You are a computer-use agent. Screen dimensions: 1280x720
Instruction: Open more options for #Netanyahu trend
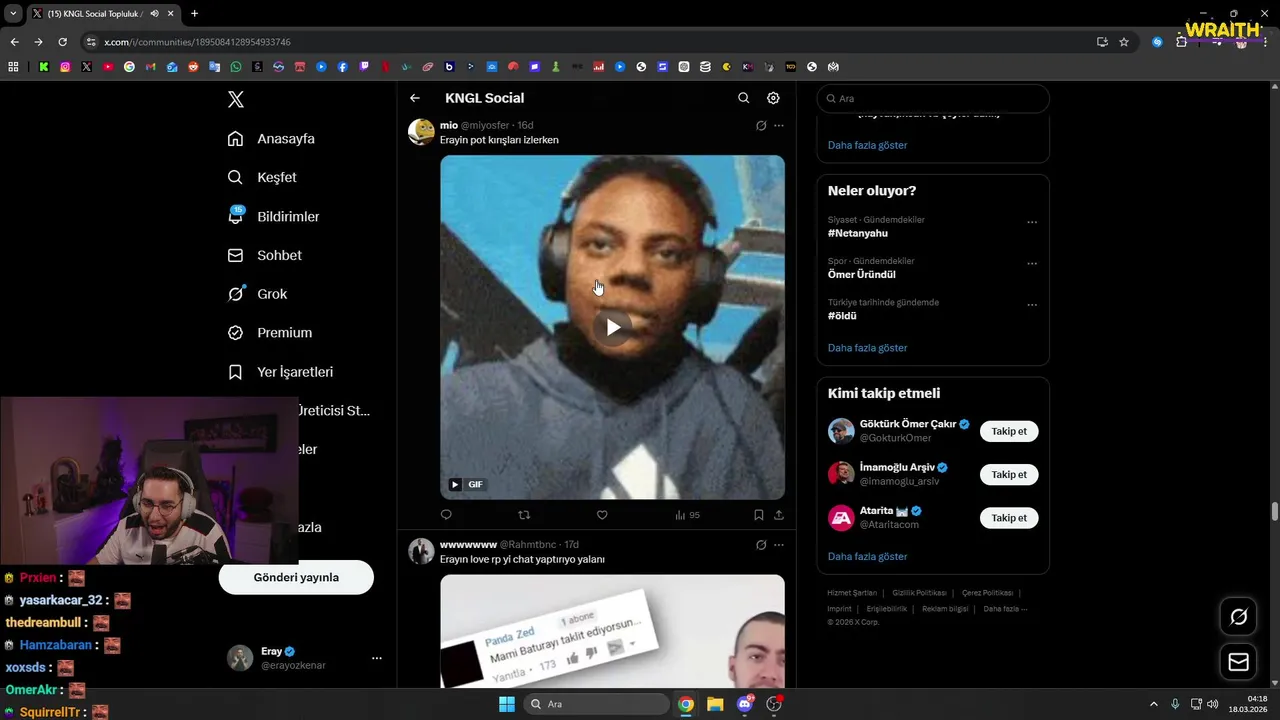1032,222
